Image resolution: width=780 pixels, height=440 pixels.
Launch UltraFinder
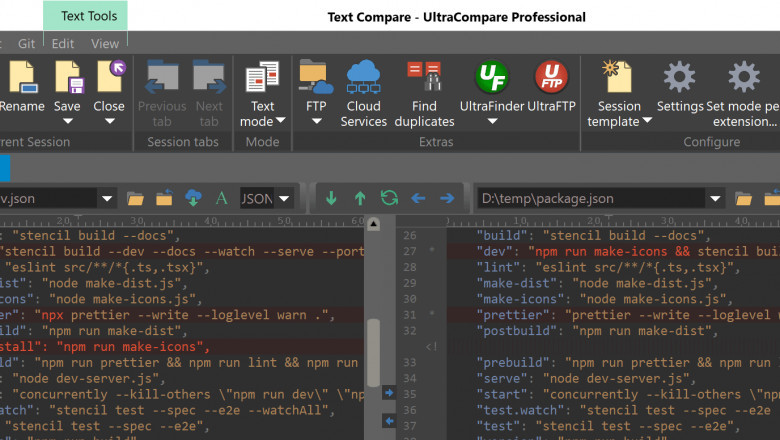(x=492, y=77)
